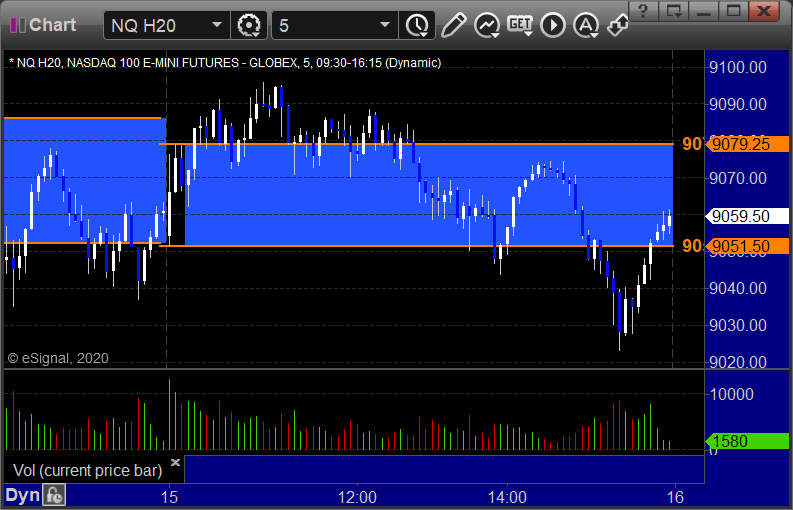Click the Chart window title text
The width and height of the screenshot is (793, 510).
tap(53, 25)
